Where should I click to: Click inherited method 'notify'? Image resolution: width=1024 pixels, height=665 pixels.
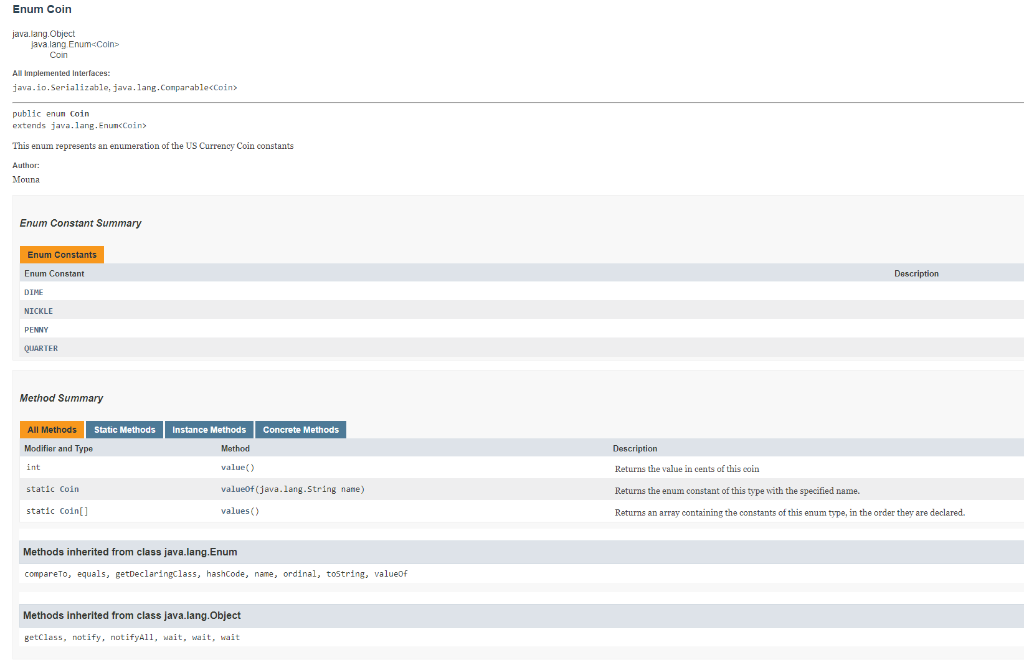(86, 638)
